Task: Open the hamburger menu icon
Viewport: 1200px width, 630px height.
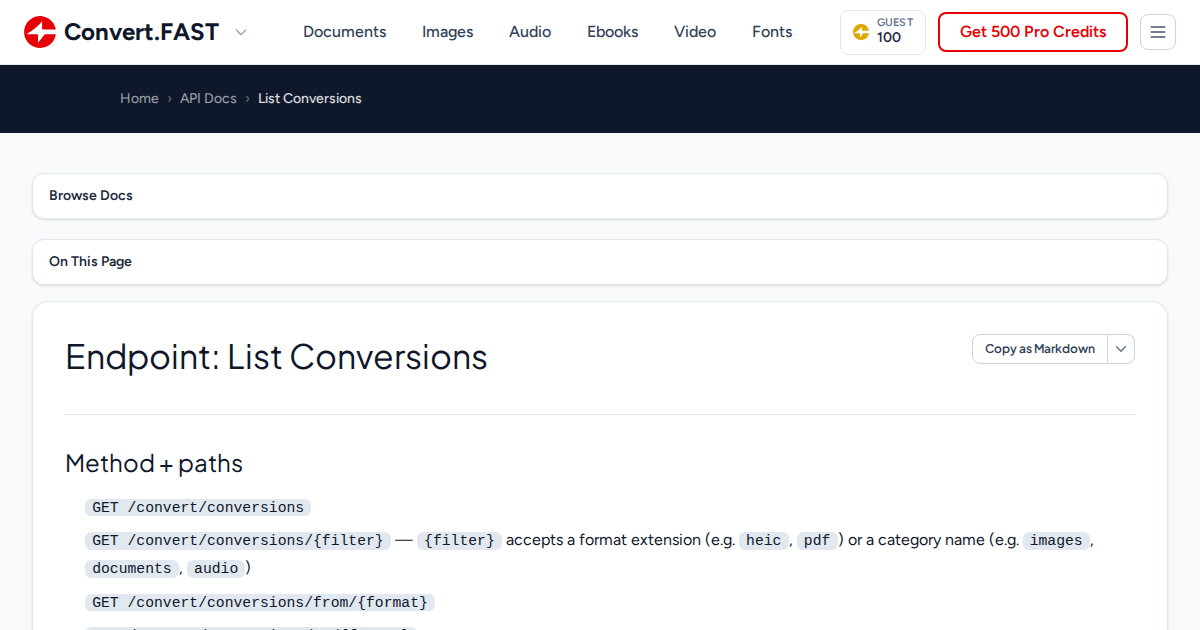Action: pyautogui.click(x=1158, y=32)
